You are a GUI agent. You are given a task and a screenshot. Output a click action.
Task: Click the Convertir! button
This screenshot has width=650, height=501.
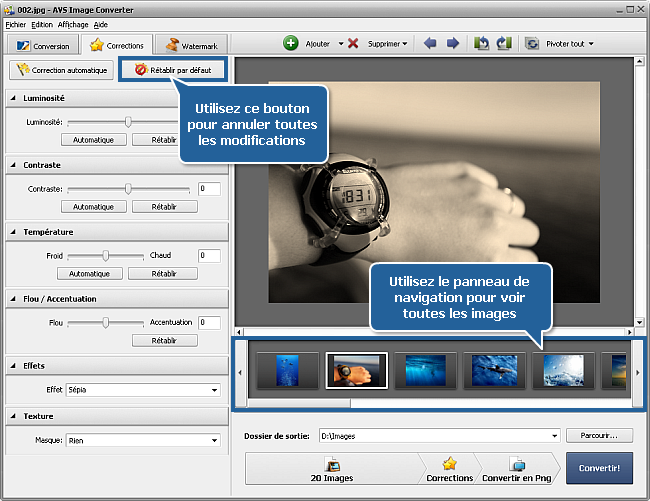pyautogui.click(x=598, y=468)
